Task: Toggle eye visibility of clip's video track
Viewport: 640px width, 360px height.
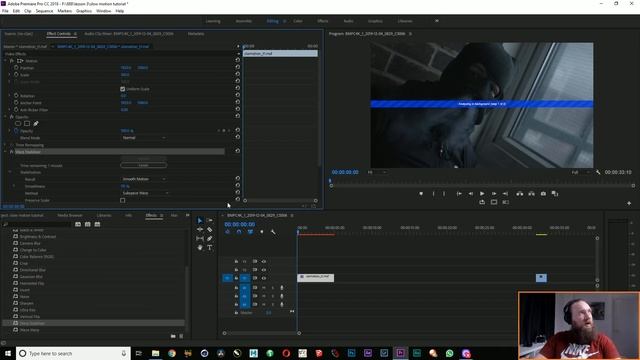Action: pos(264,278)
